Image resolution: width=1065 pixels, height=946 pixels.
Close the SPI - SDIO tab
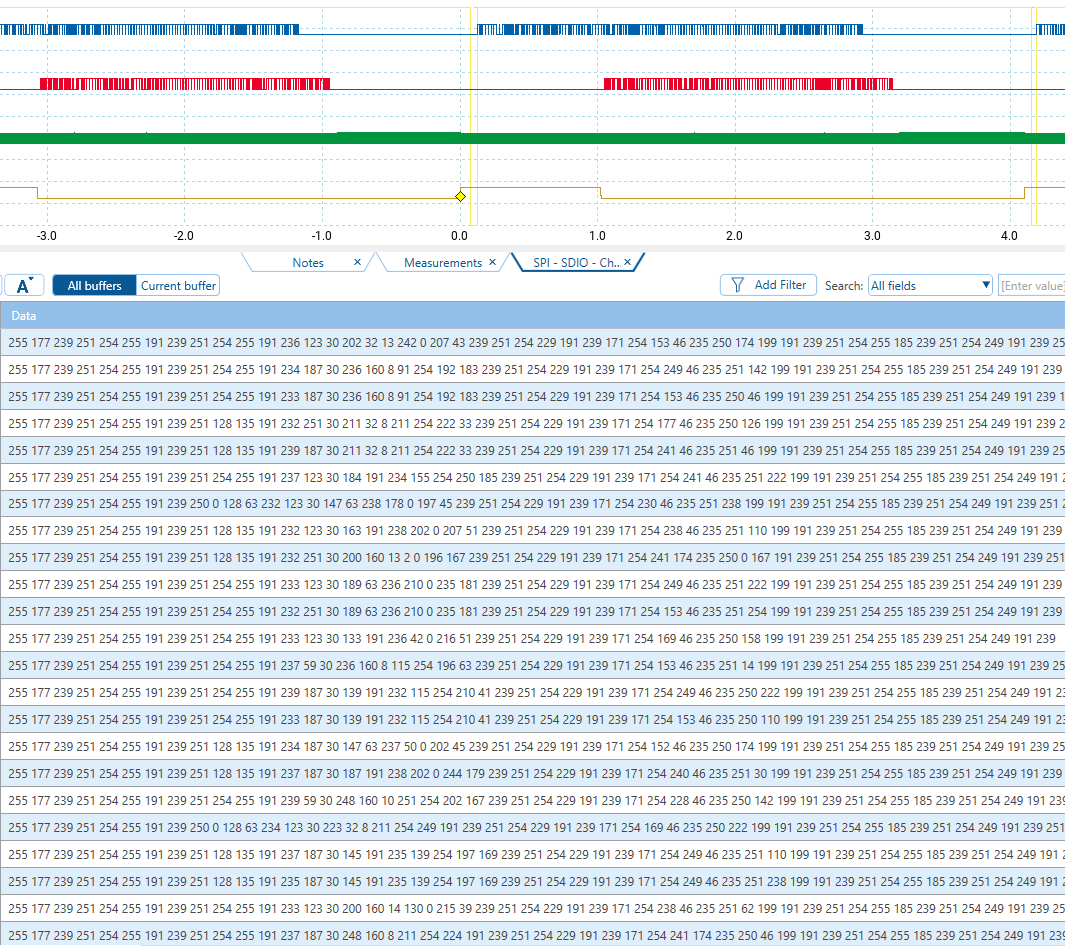pyautogui.click(x=627, y=263)
